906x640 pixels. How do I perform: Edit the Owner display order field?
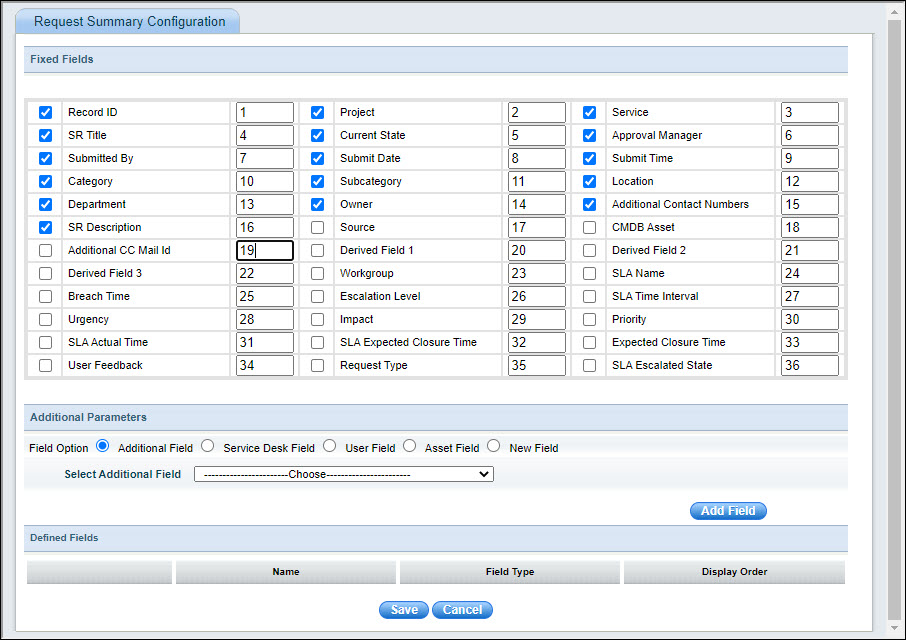pyautogui.click(x=537, y=205)
